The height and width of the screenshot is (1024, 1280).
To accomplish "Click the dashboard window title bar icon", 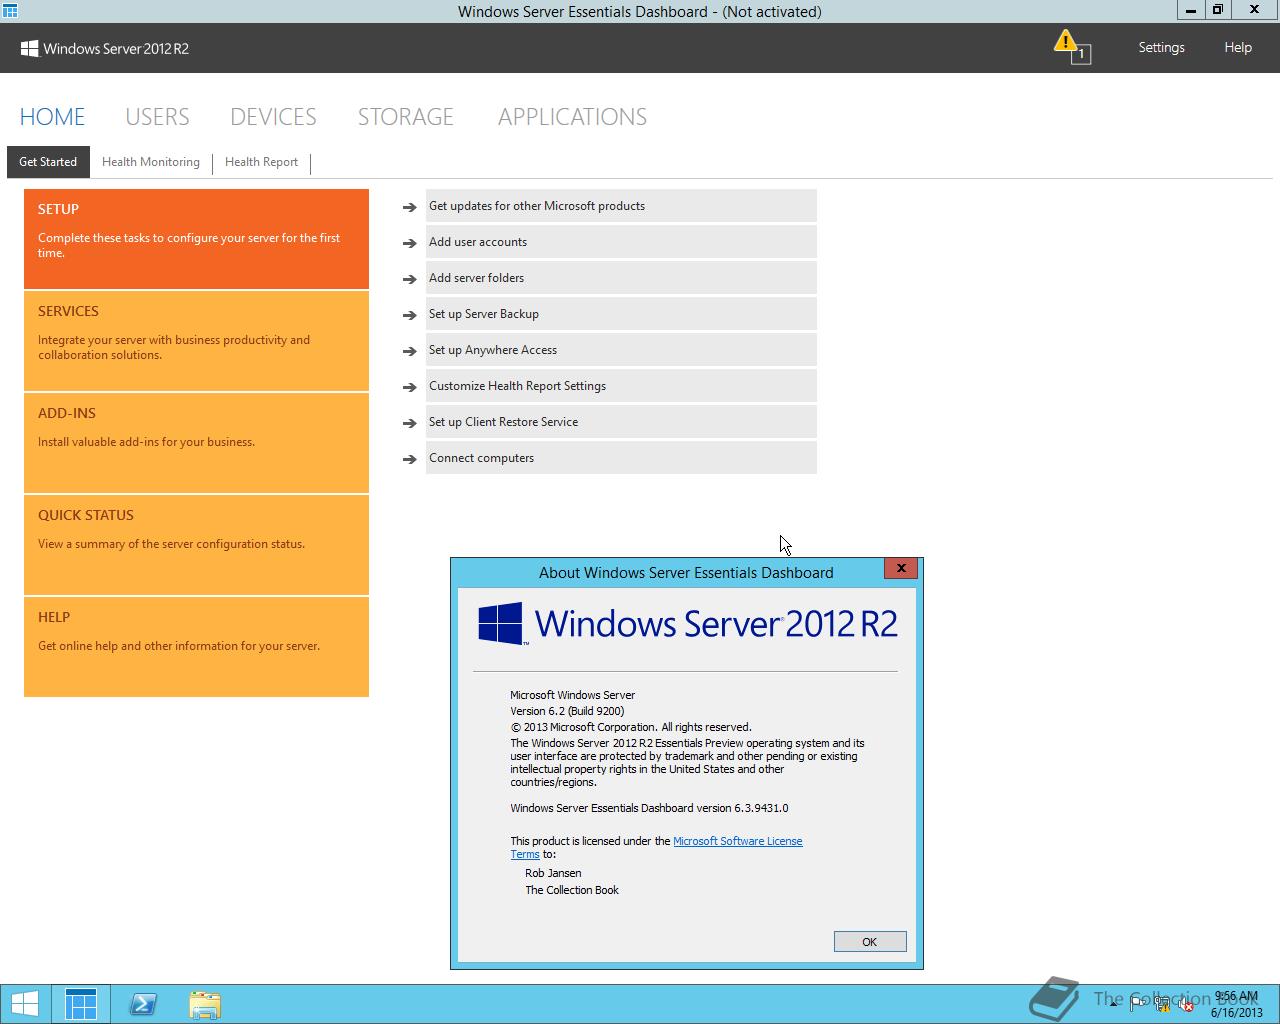I will [x=9, y=11].
